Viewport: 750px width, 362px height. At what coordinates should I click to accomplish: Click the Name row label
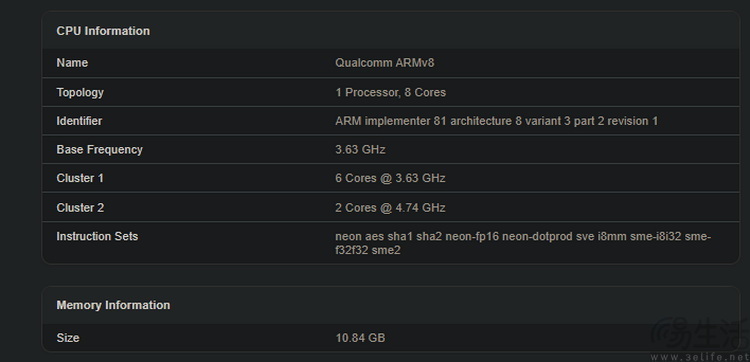pos(72,63)
